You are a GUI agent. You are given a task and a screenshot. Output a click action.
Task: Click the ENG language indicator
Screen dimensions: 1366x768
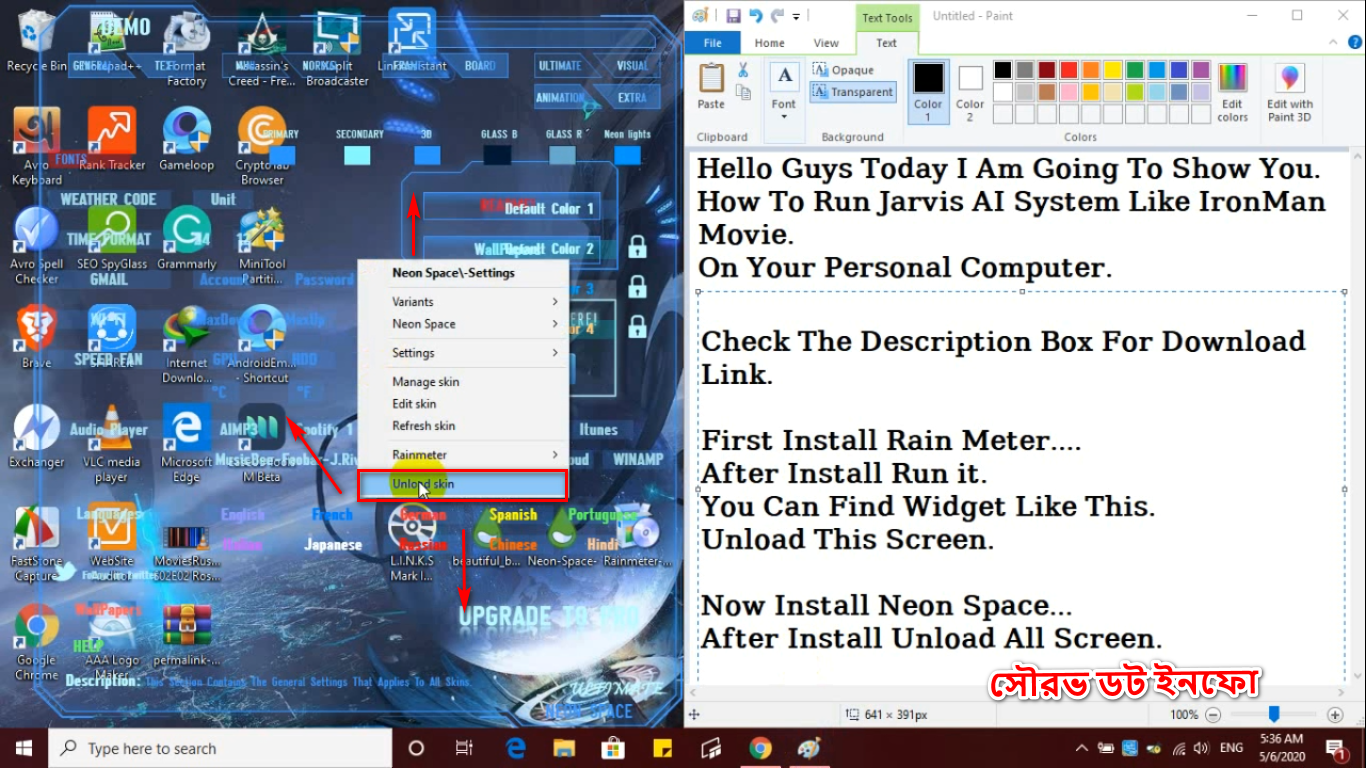coord(1231,748)
